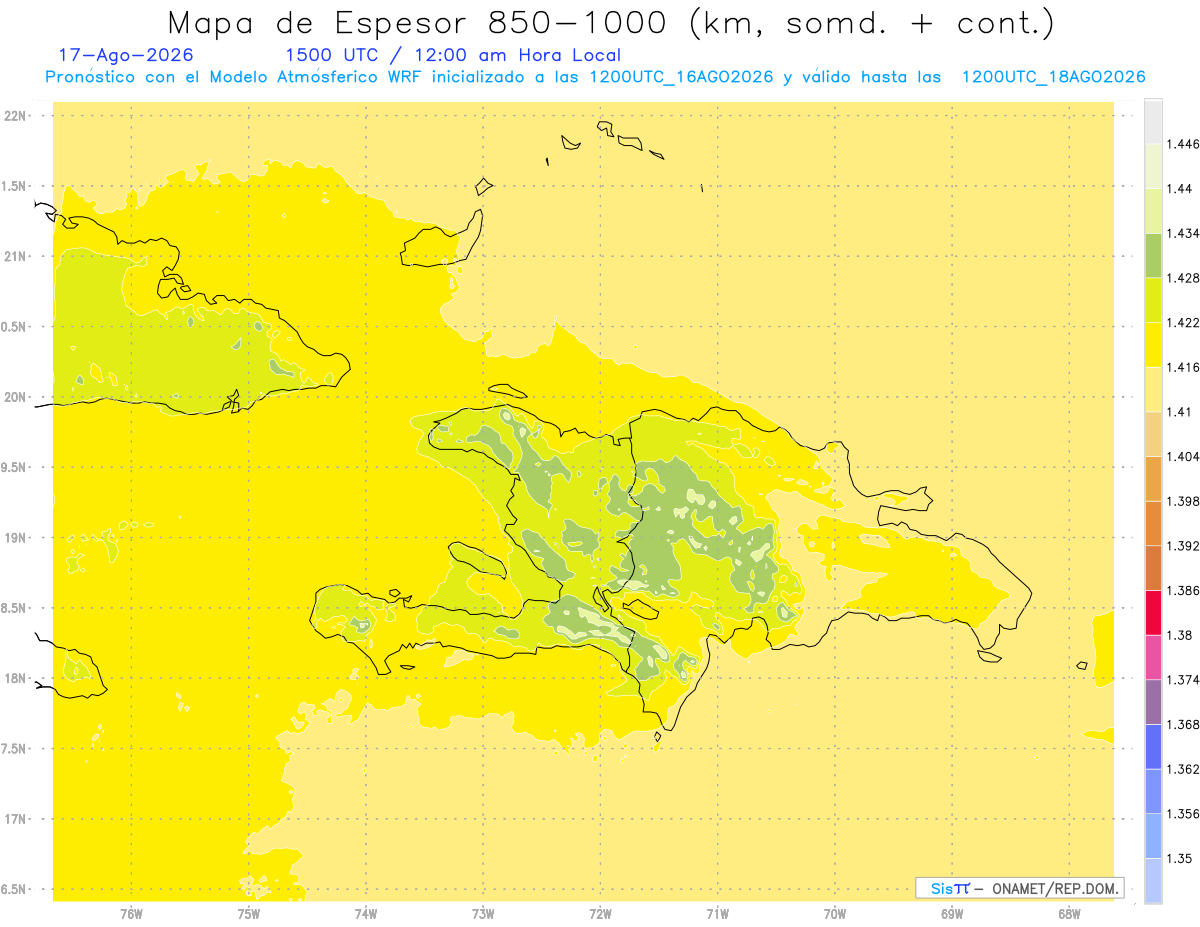Click the latitude axis label '9.5N'

15,467
